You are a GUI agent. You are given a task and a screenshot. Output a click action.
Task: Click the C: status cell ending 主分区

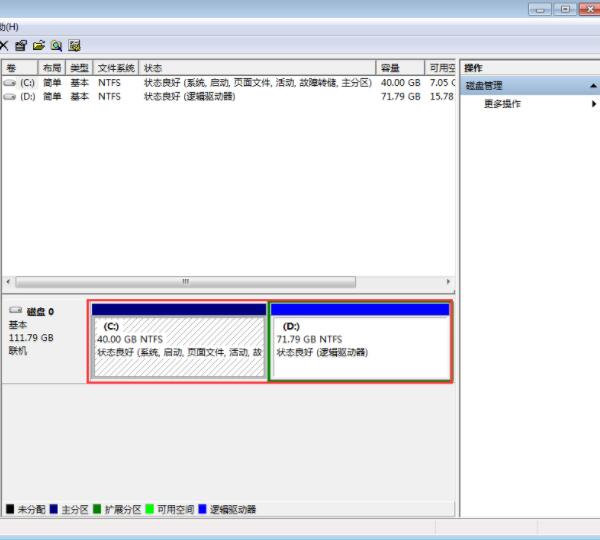click(258, 83)
